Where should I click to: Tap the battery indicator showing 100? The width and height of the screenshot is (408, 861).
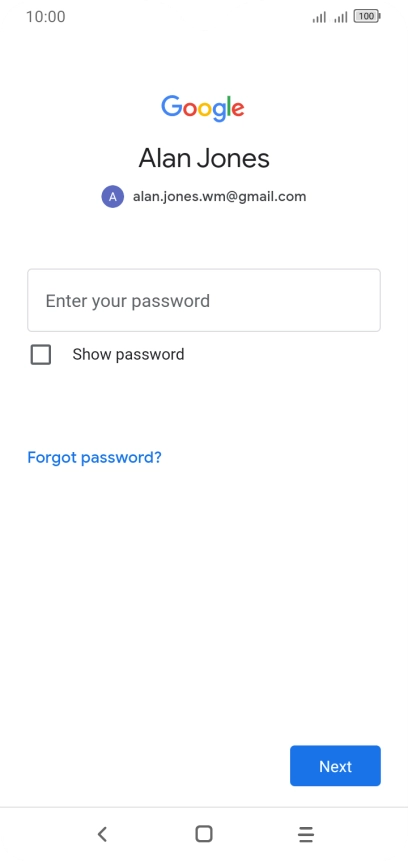point(367,16)
